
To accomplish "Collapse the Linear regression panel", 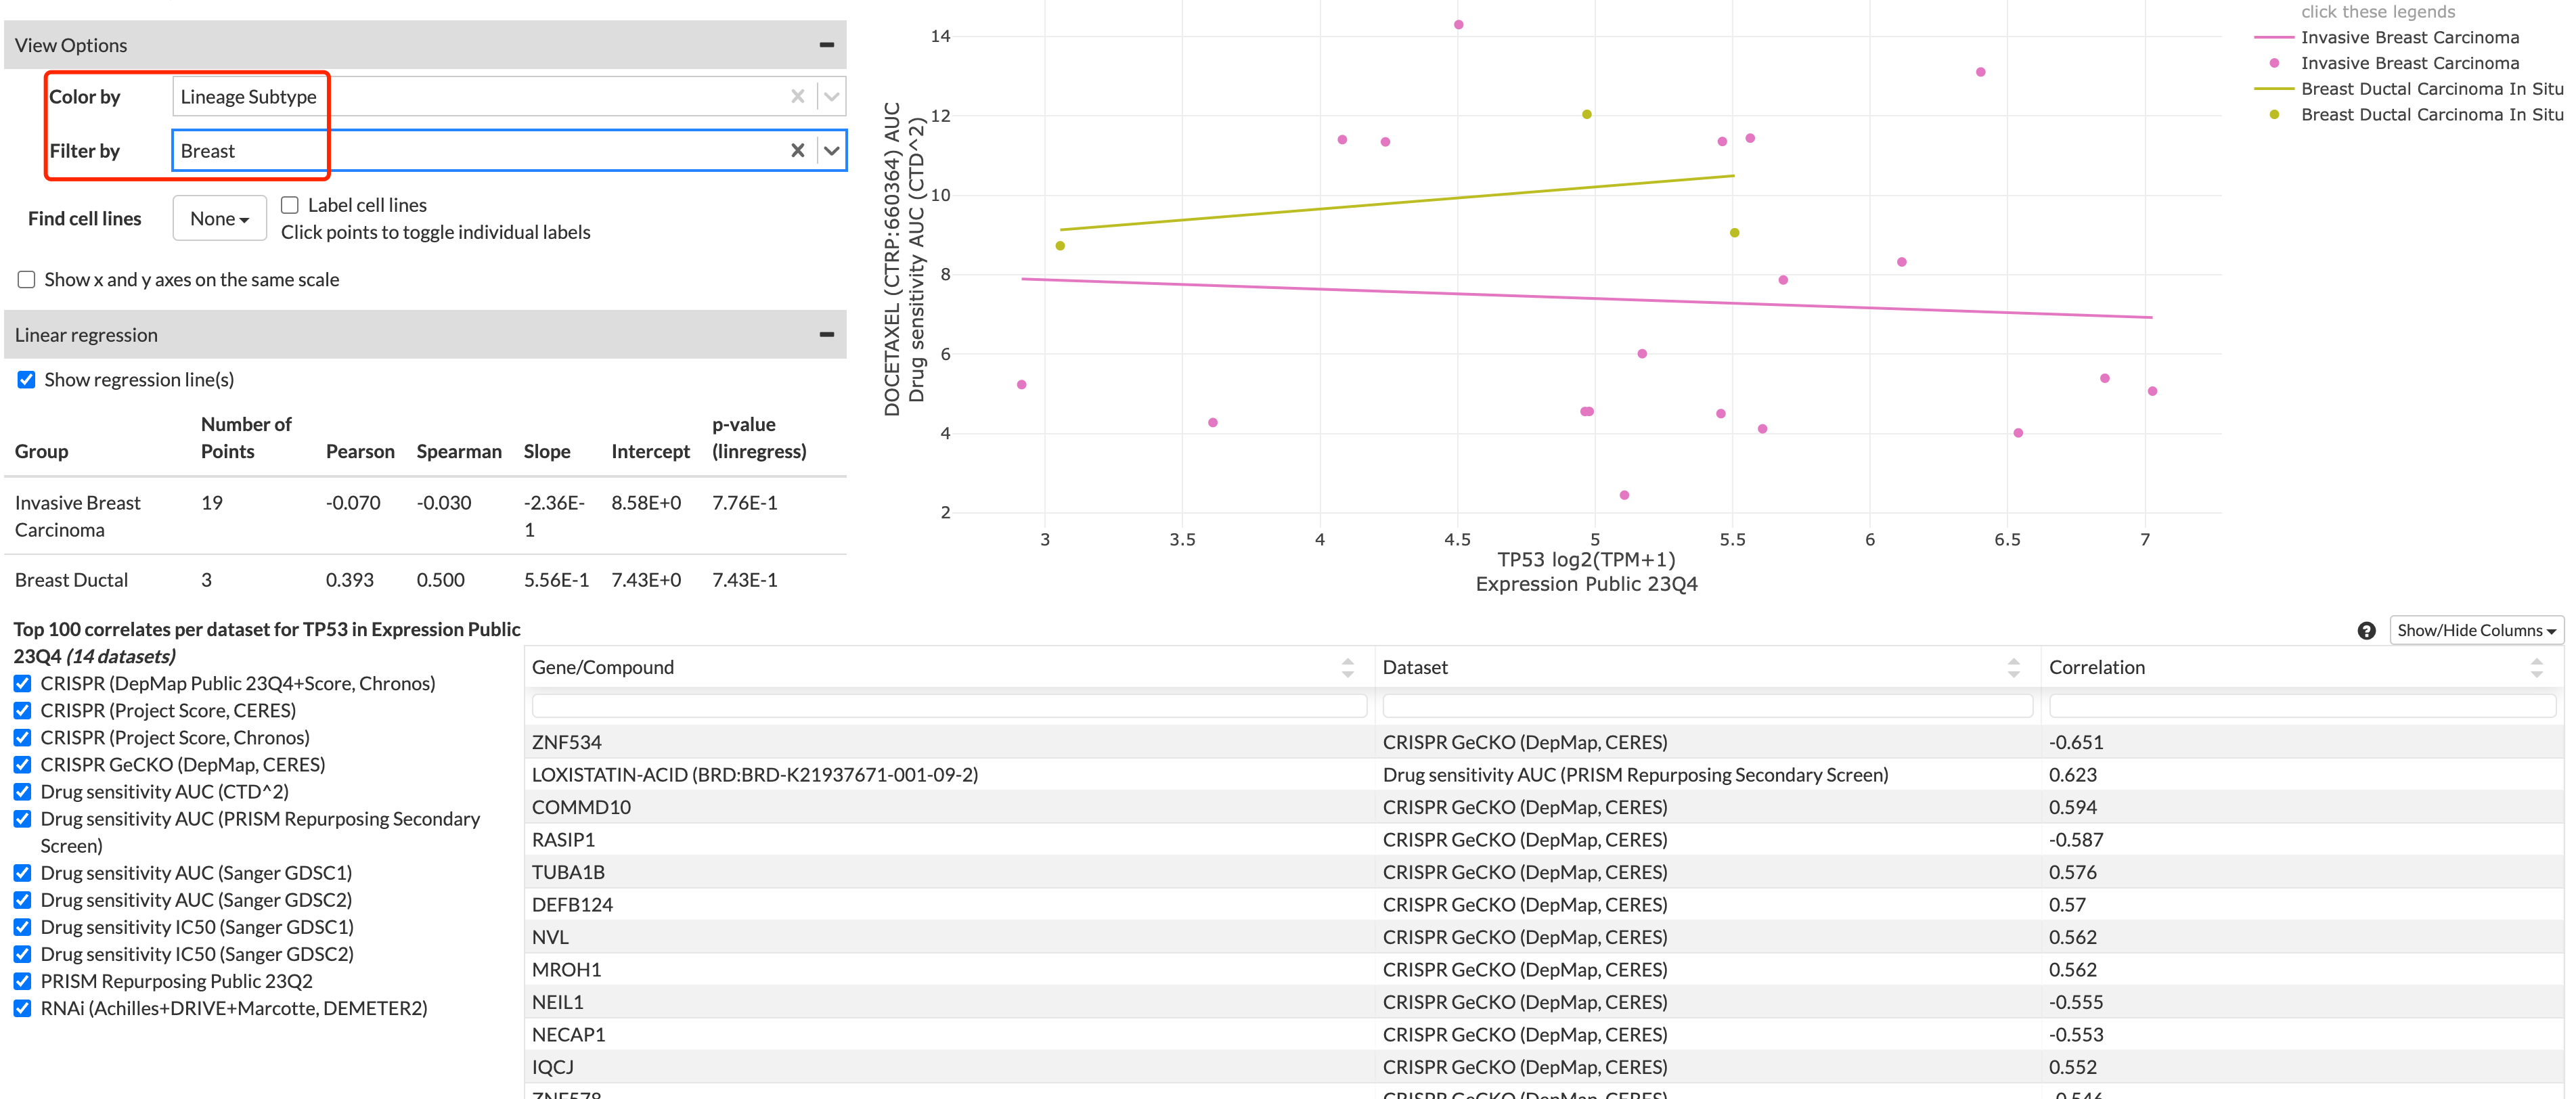I will [826, 335].
